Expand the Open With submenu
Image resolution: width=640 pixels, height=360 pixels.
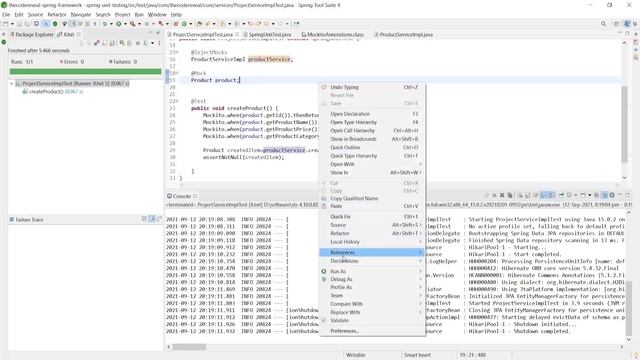pos(372,164)
